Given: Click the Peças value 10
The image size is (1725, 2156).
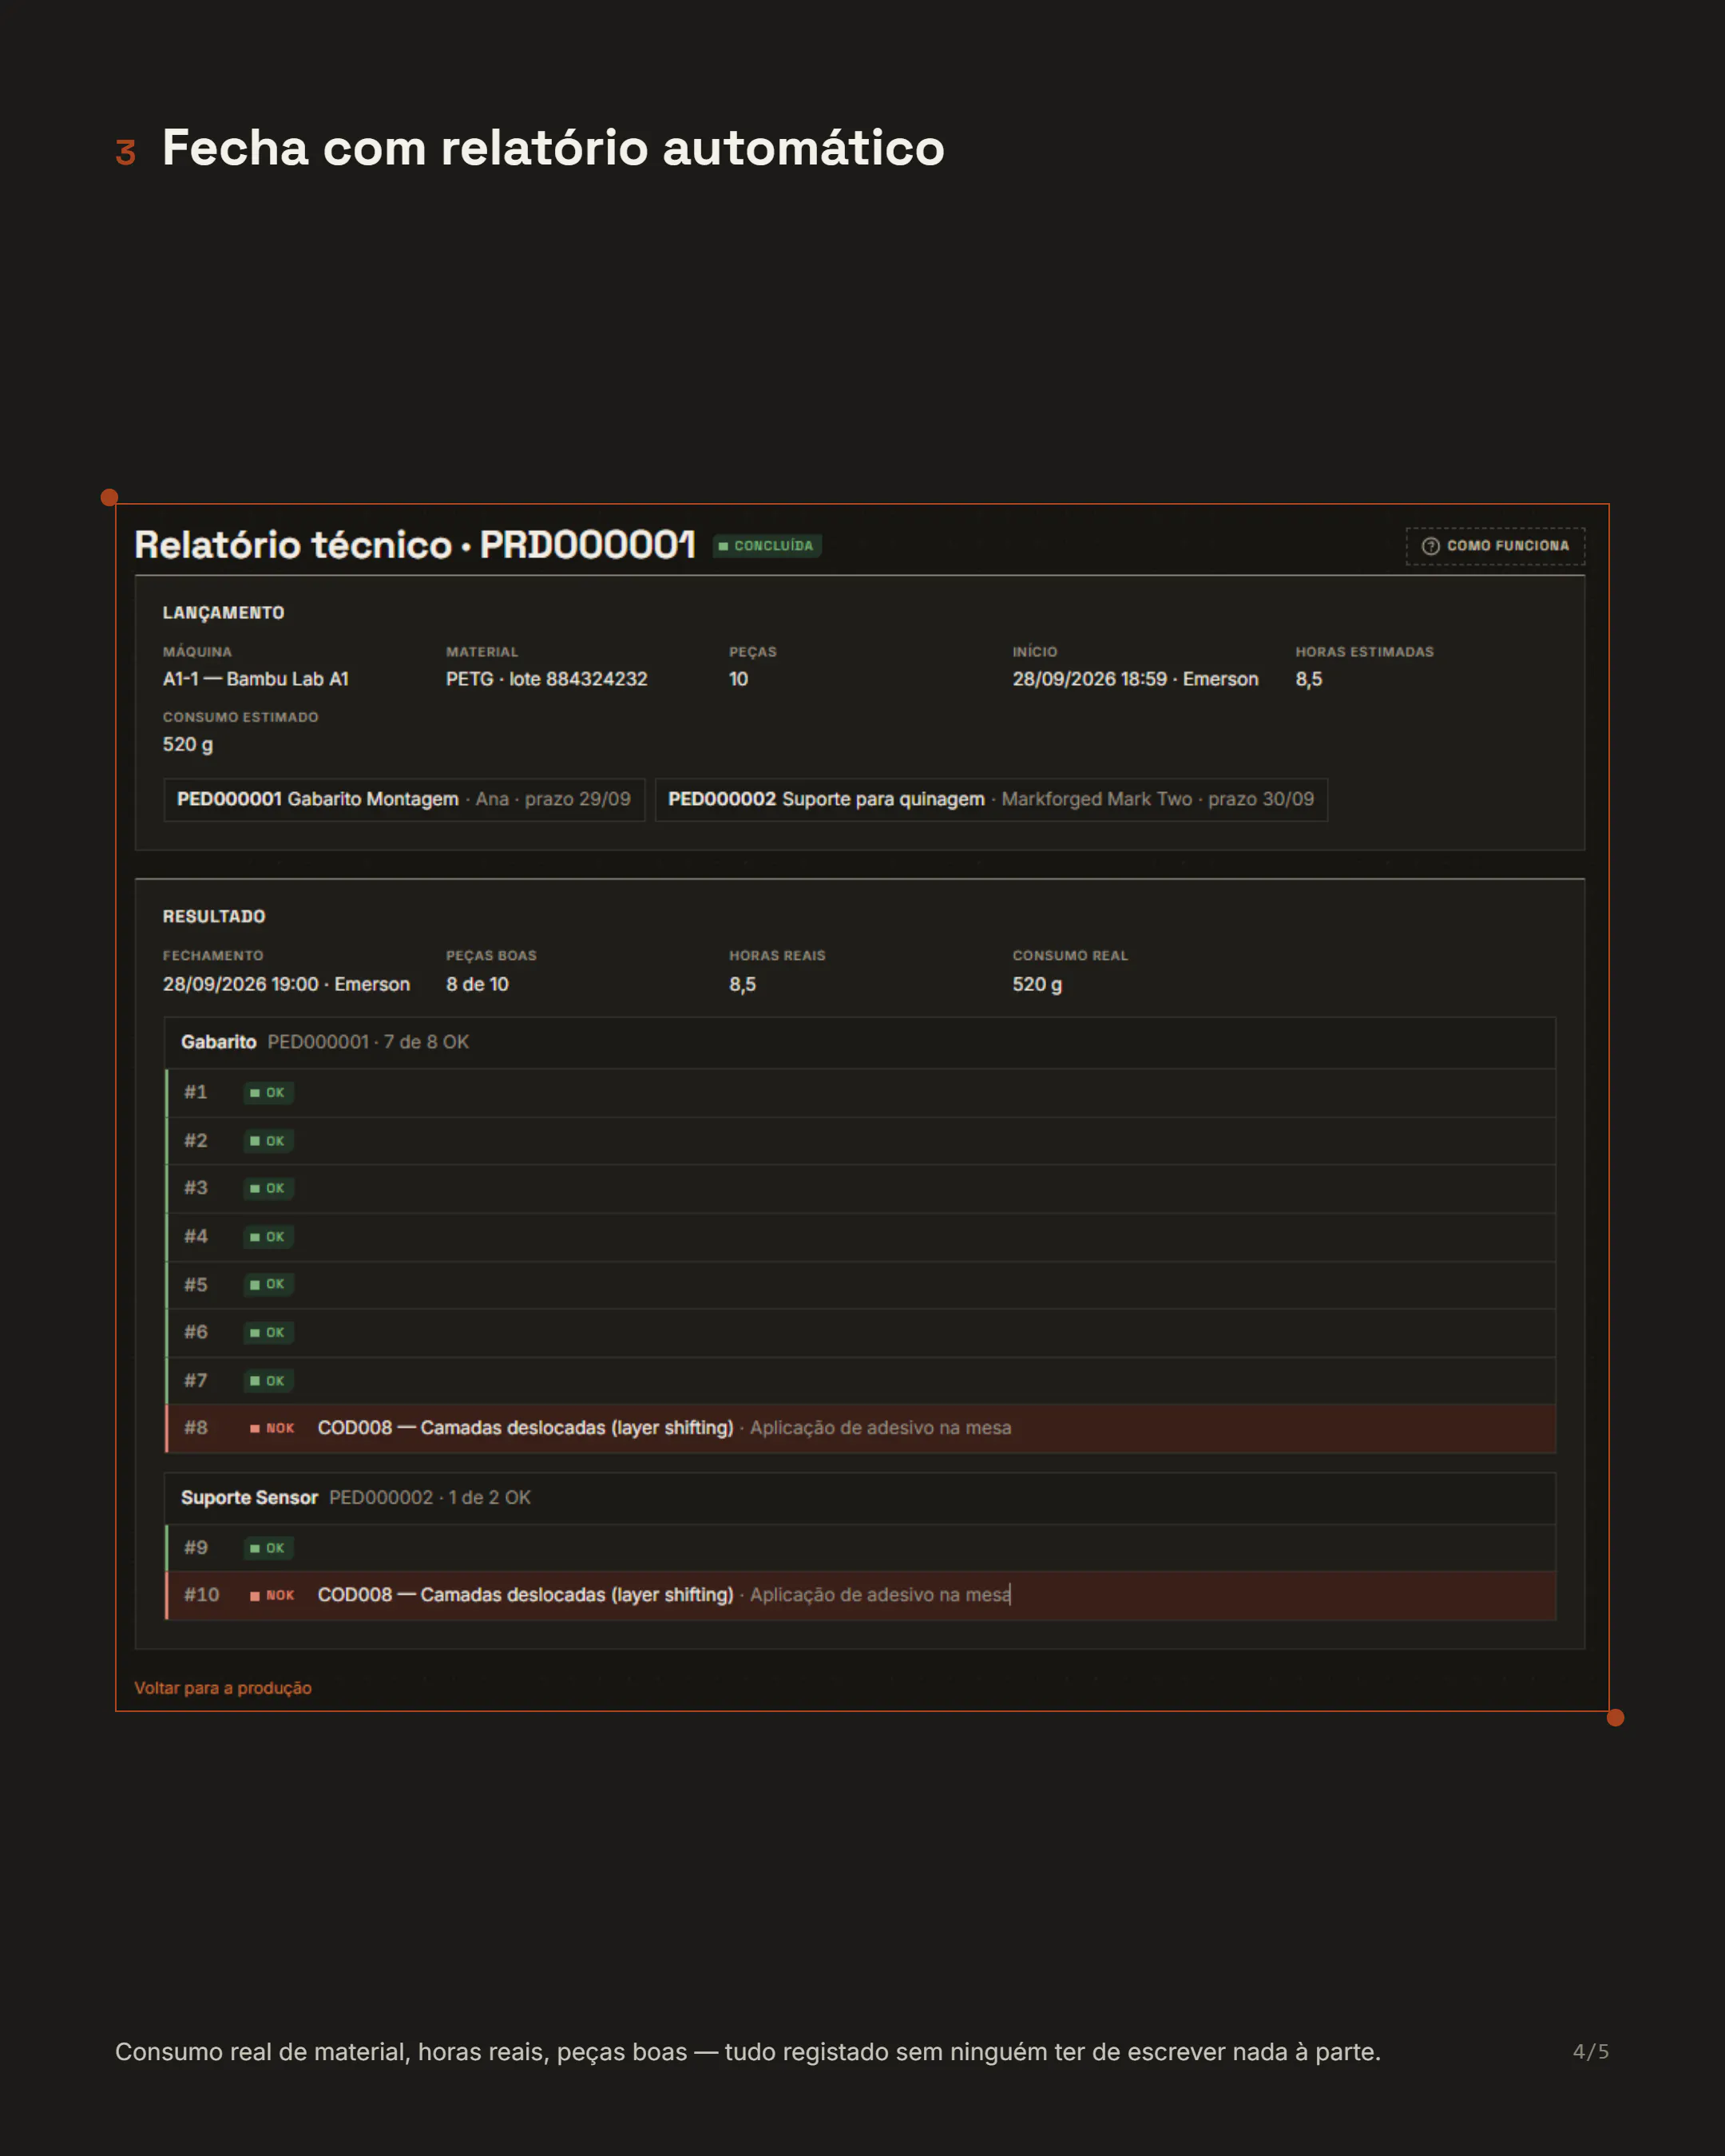Looking at the screenshot, I should [x=738, y=679].
